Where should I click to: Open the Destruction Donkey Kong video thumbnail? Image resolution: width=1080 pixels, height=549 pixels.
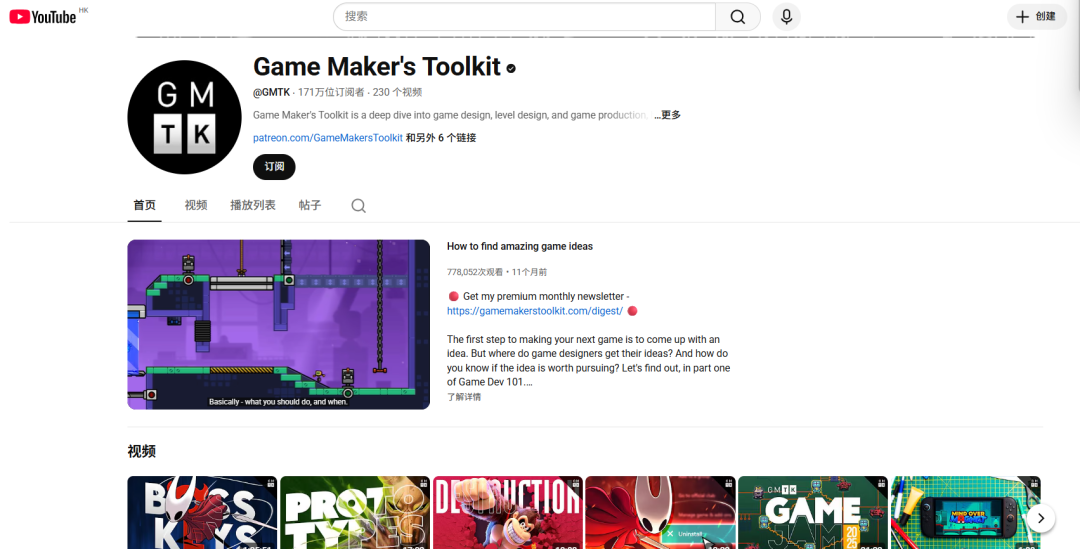[x=507, y=512]
